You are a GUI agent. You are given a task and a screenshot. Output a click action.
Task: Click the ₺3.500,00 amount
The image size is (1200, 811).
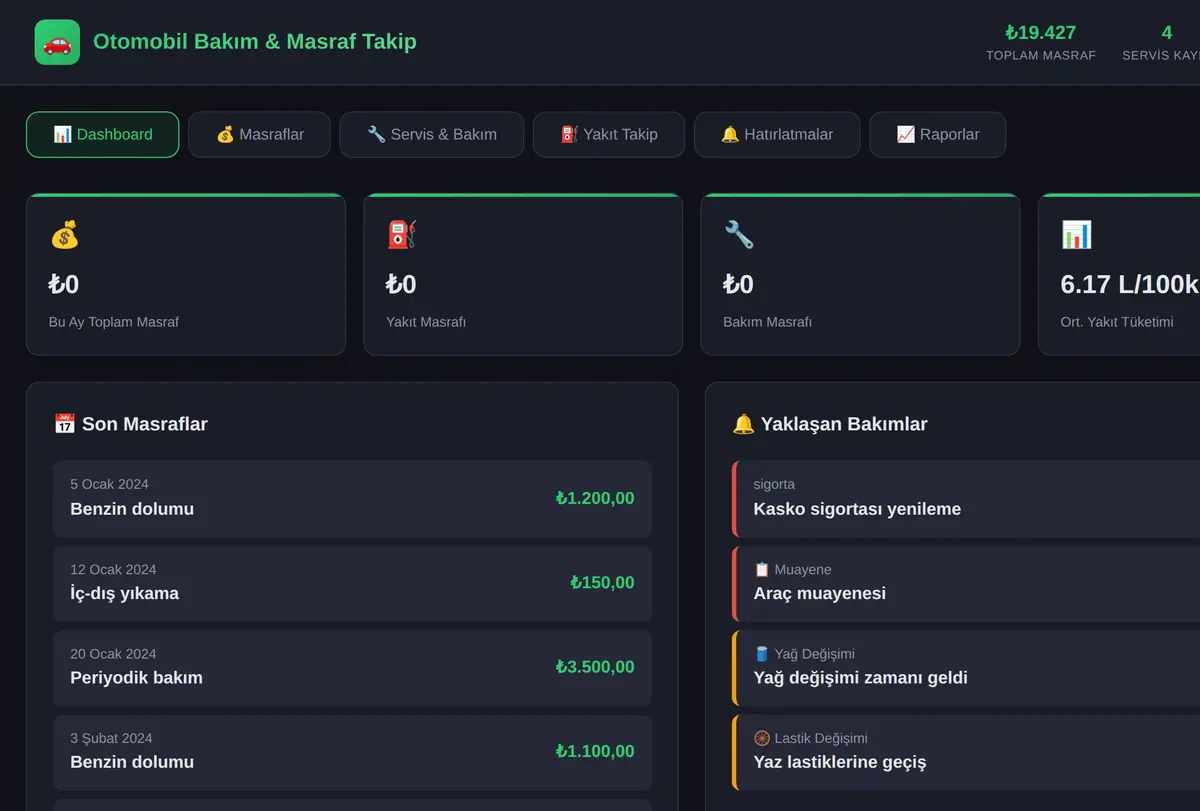click(x=595, y=667)
